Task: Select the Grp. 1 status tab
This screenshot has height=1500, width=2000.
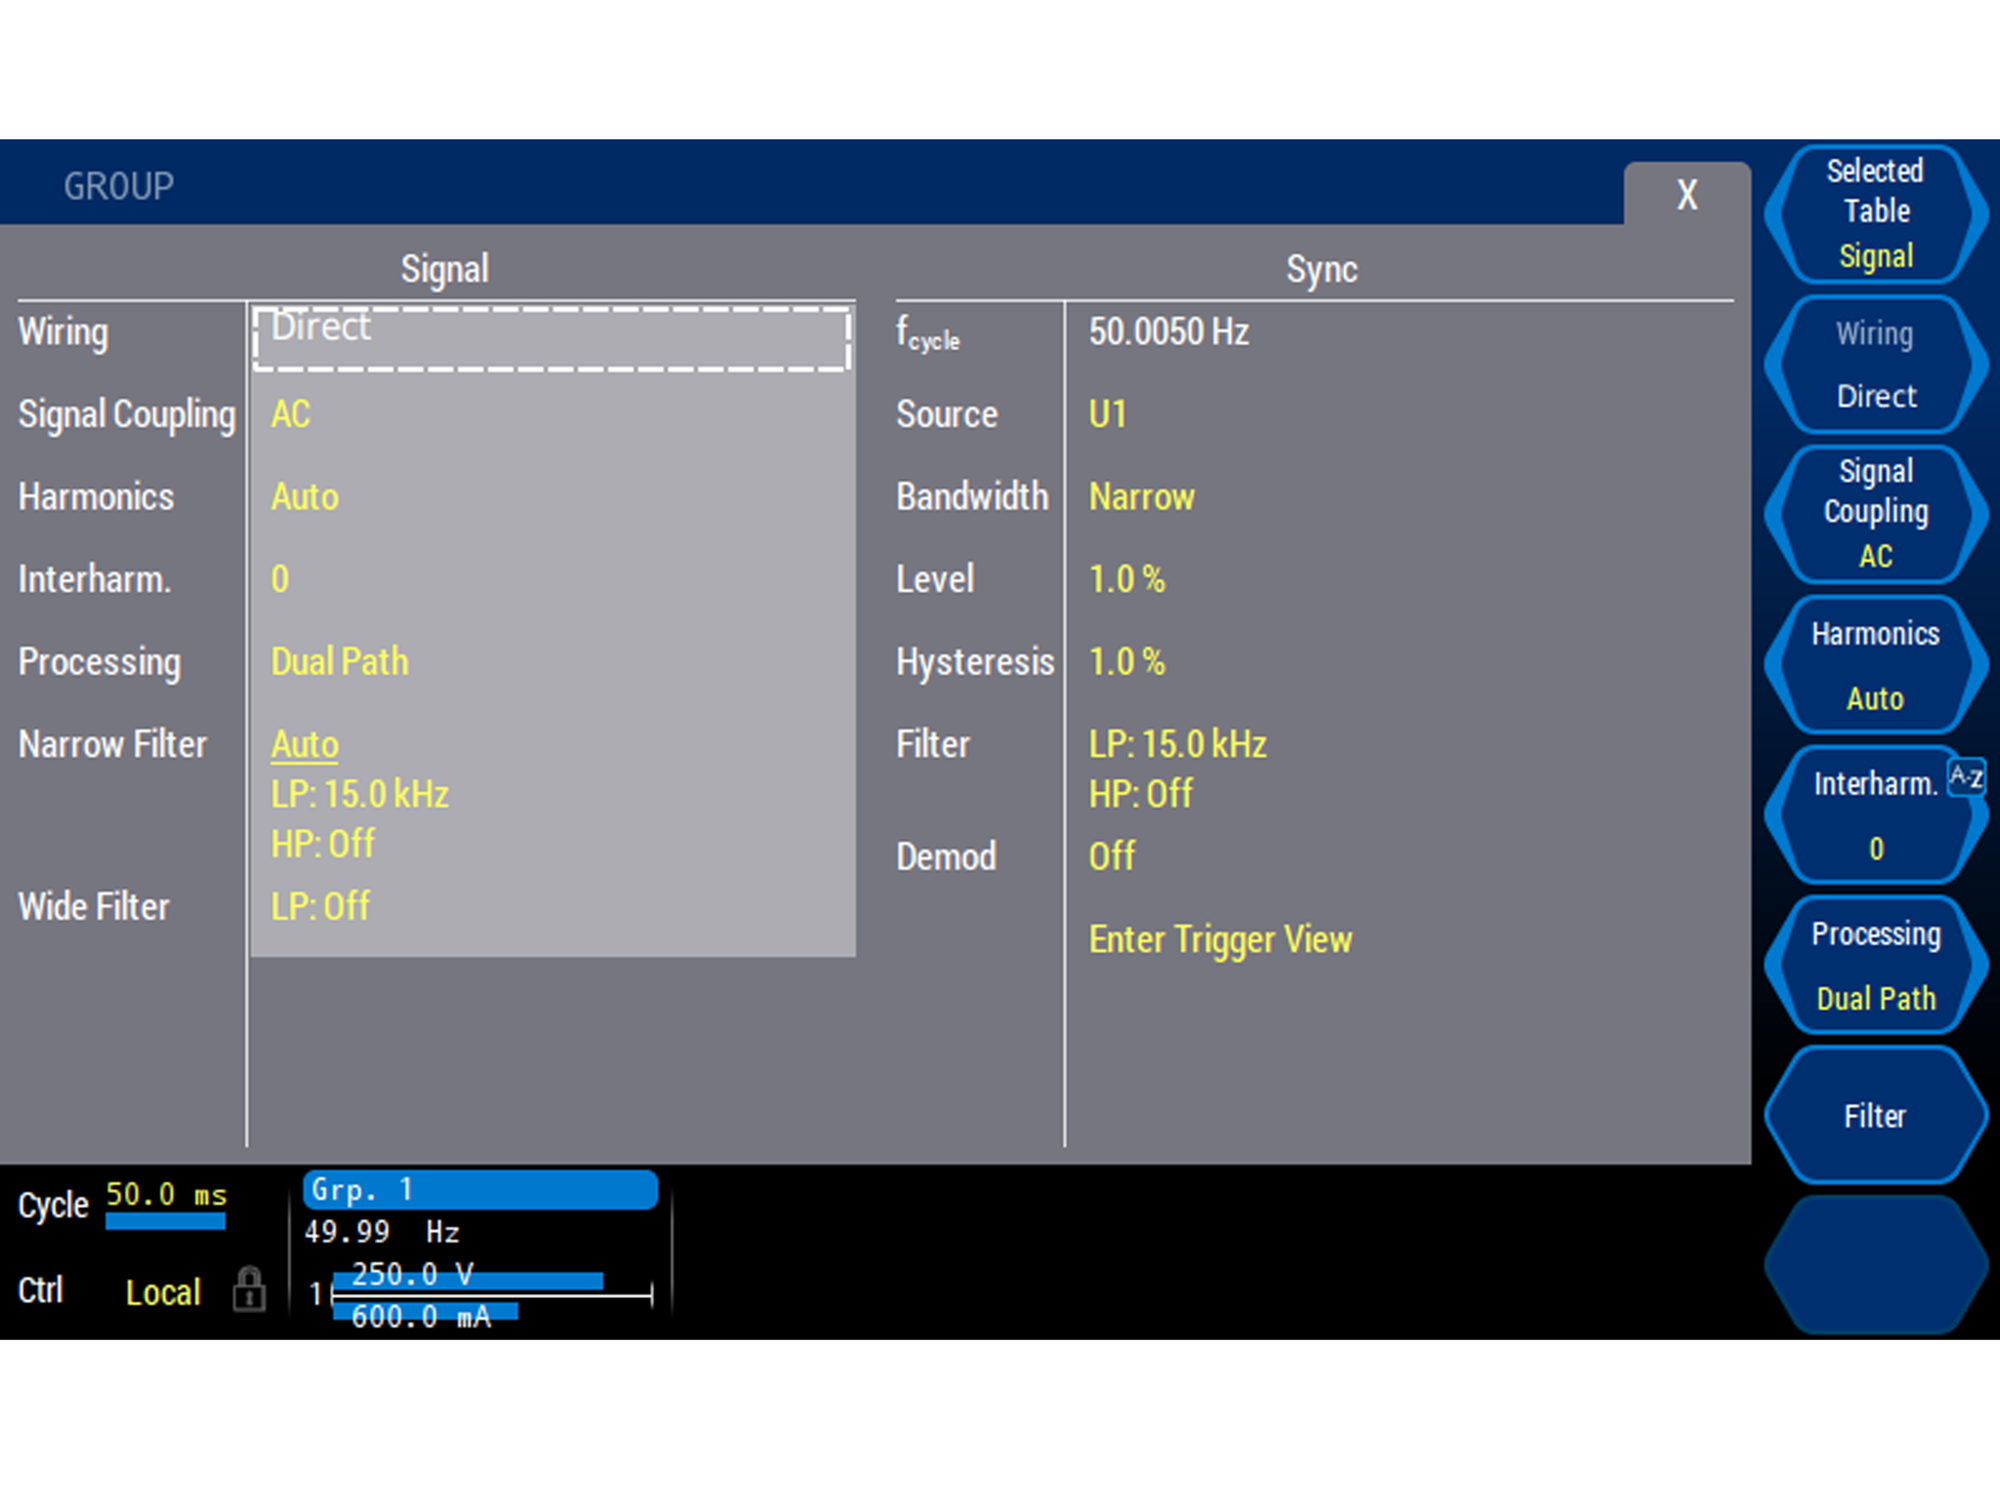Action: (480, 1190)
